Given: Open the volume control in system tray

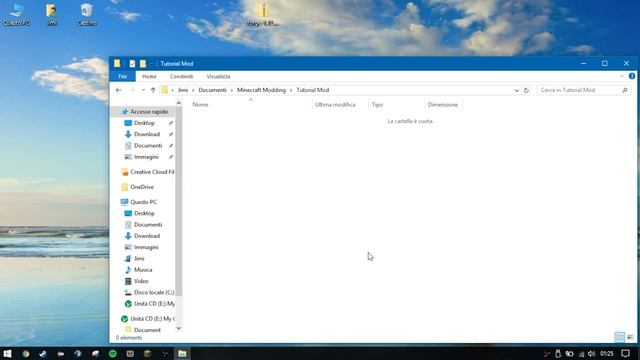Looking at the screenshot, I should 591,354.
